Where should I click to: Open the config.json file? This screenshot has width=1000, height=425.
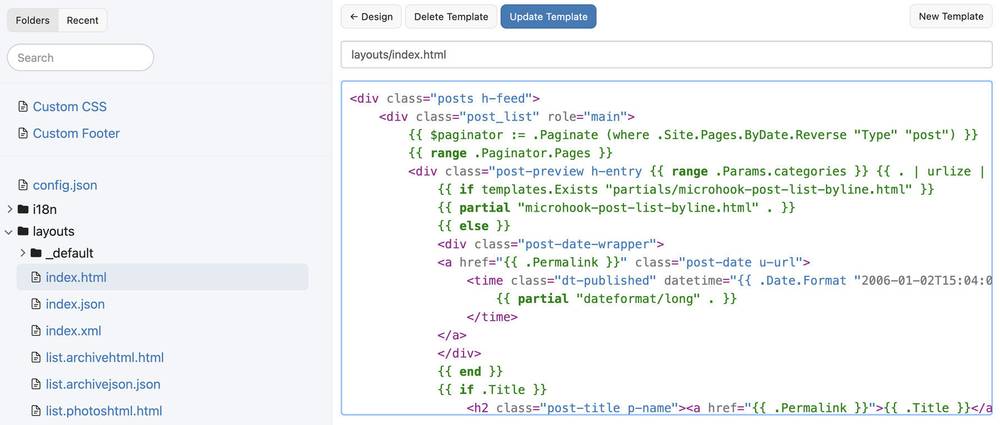[x=65, y=186]
